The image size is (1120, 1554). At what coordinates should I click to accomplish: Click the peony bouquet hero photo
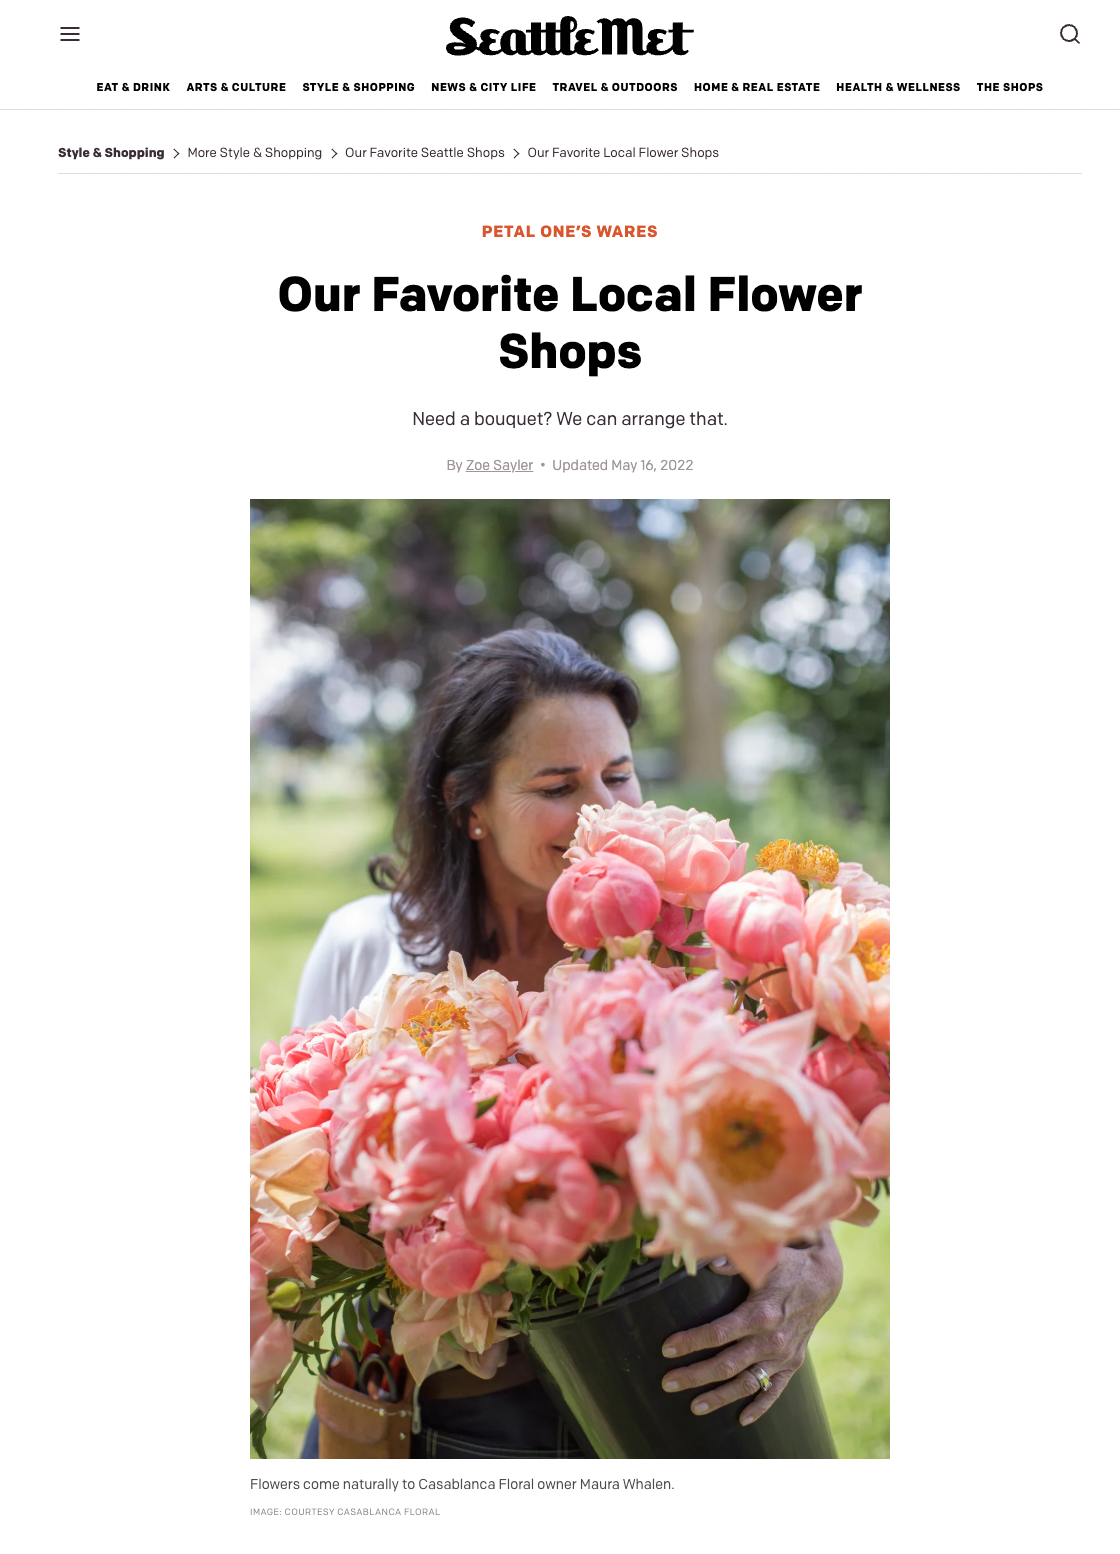[x=570, y=979]
